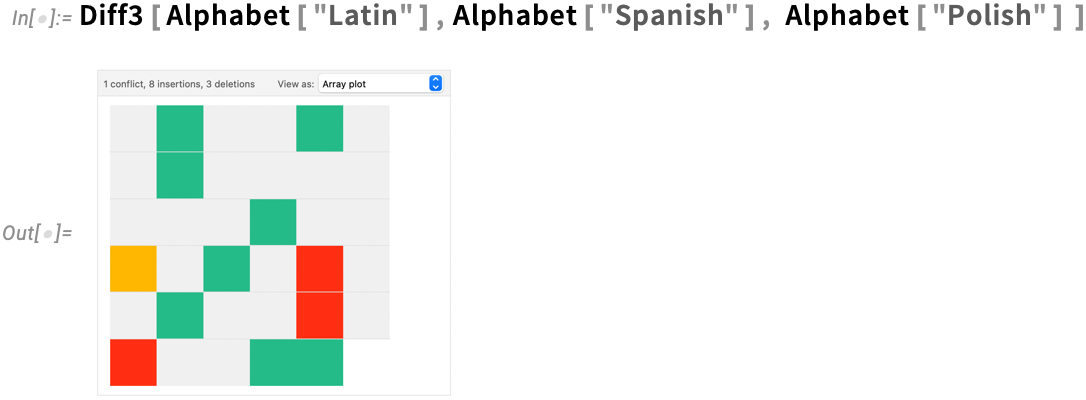Click the 'View as:' label
Viewport: 1086px width, 400px height.
click(x=296, y=84)
